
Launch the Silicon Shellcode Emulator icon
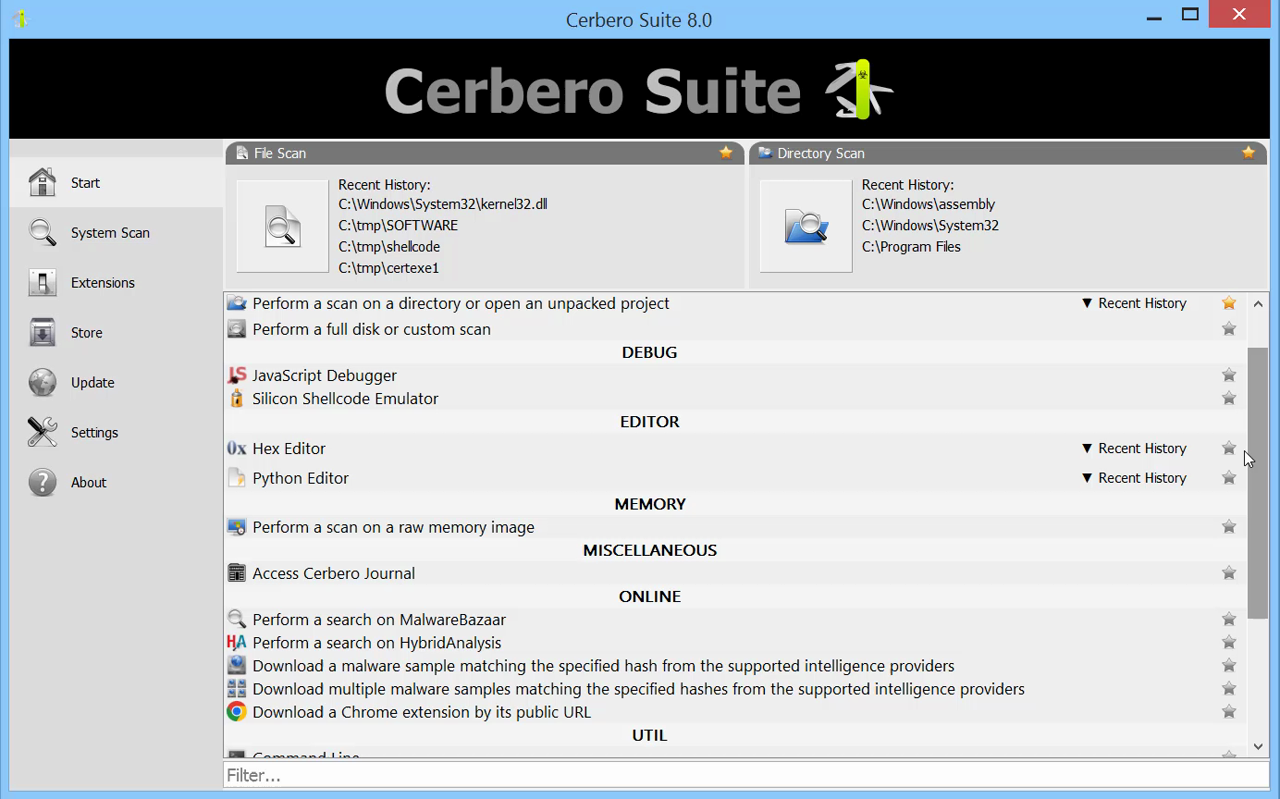click(x=237, y=399)
